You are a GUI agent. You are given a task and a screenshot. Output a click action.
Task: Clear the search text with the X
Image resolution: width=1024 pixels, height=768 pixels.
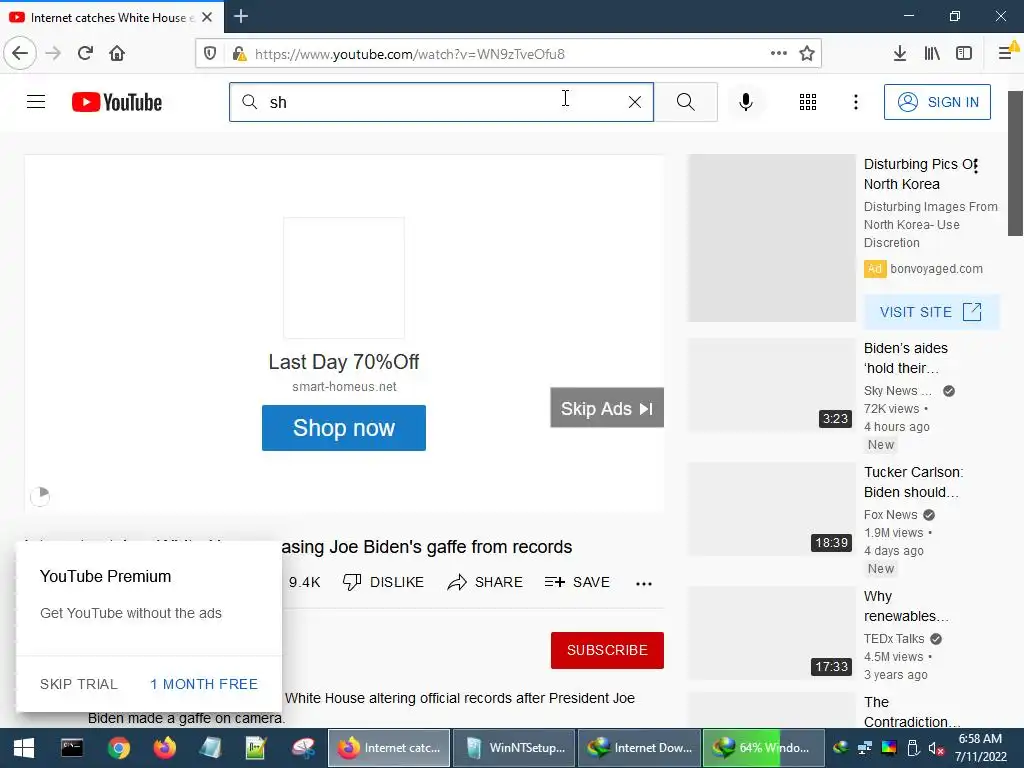pos(635,102)
